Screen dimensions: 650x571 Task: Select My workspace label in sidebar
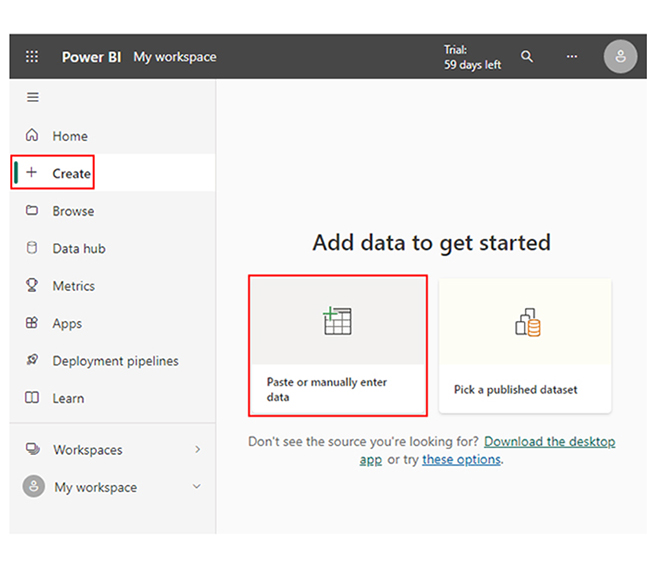click(95, 487)
